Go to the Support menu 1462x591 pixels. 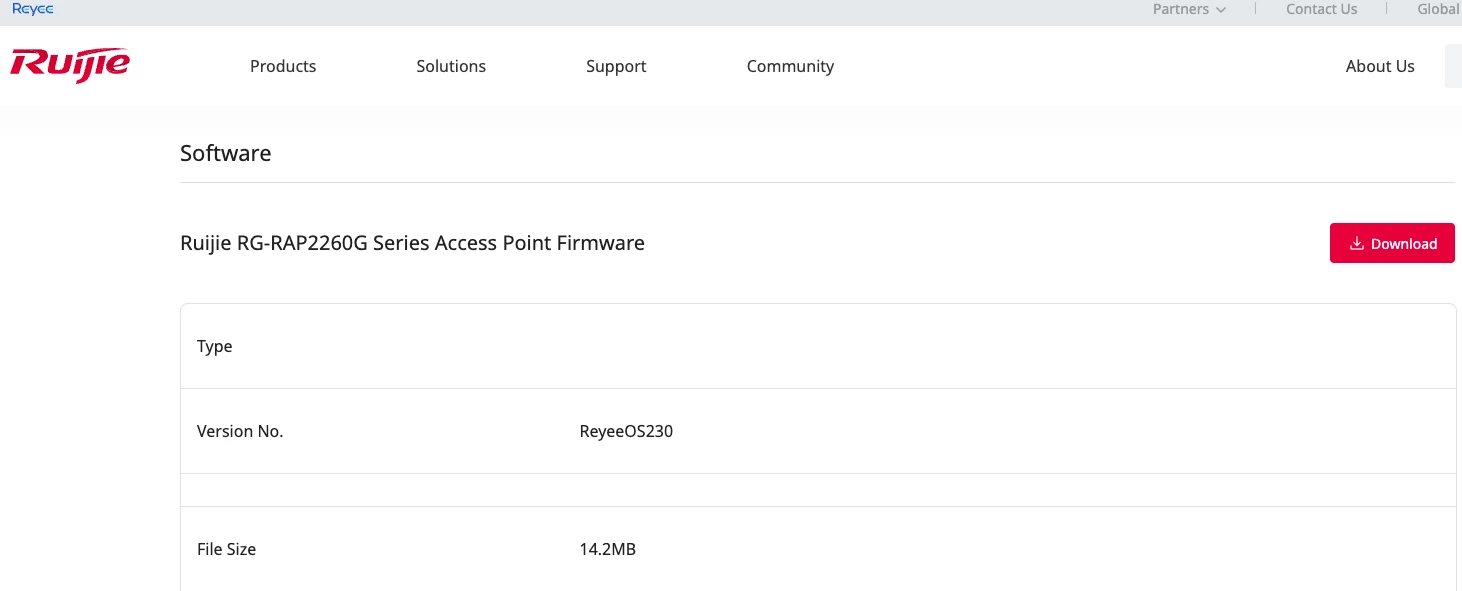tap(616, 66)
